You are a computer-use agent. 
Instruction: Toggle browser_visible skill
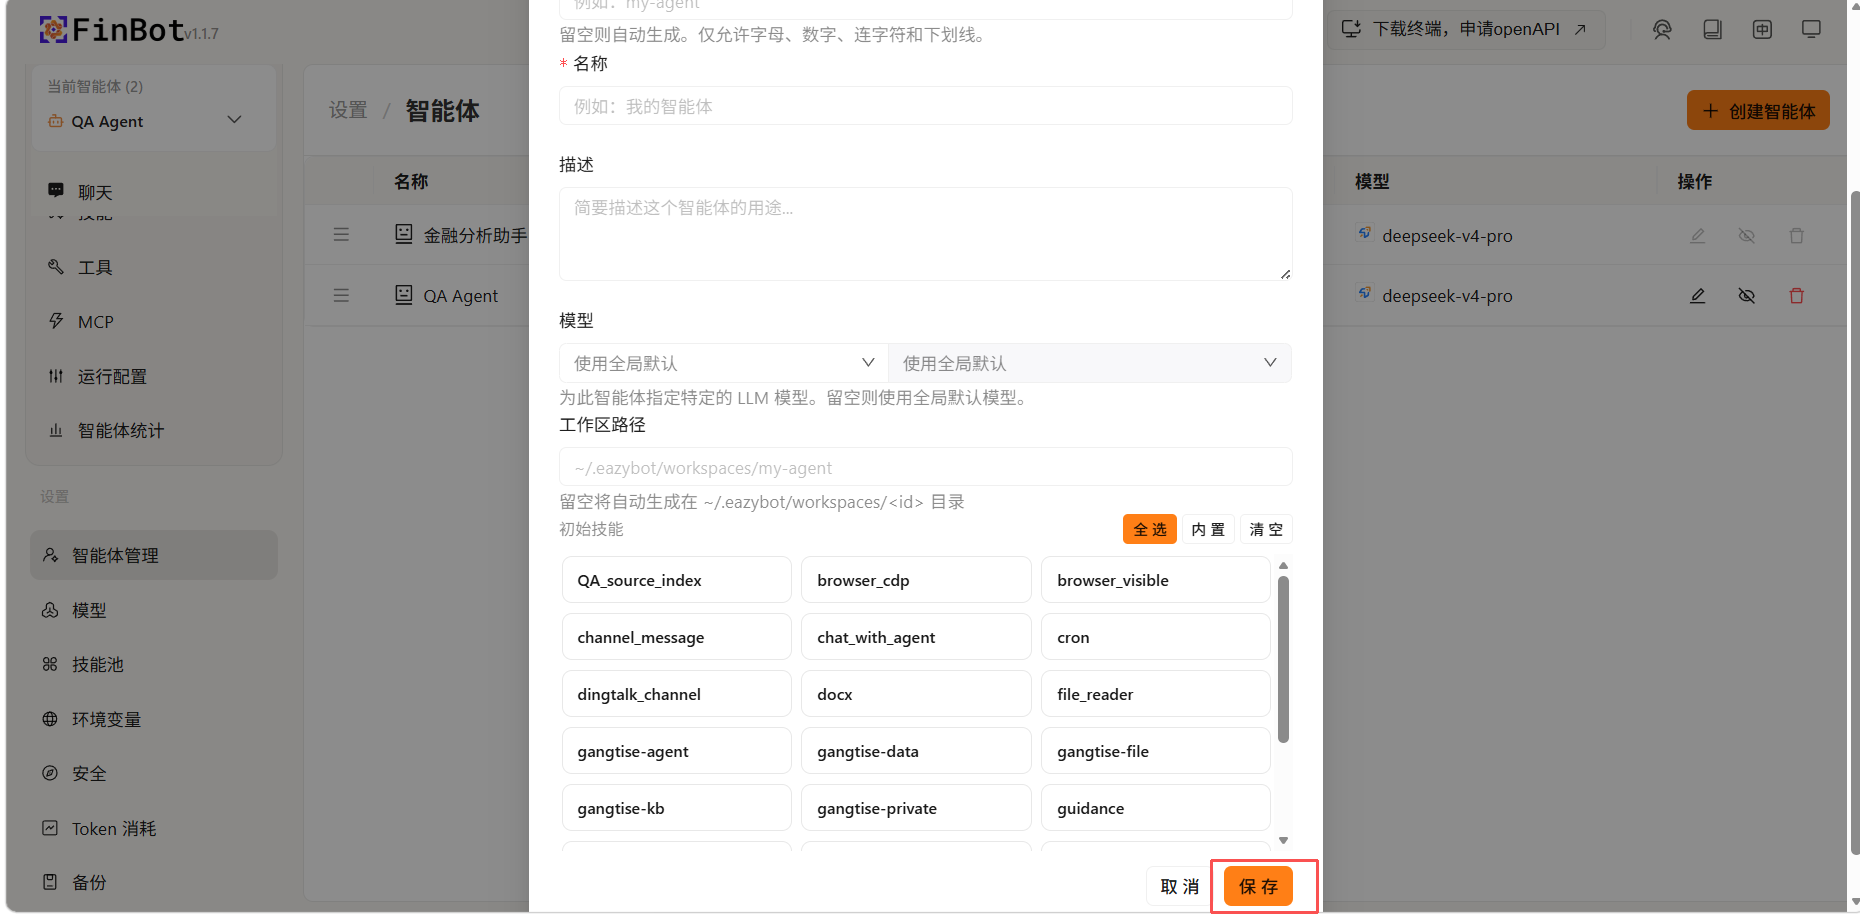[x=1156, y=580]
